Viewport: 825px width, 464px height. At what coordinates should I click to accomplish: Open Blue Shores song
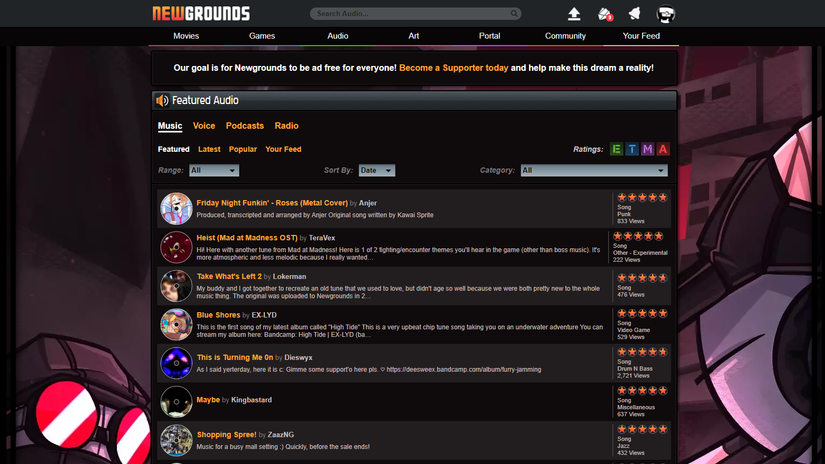tap(218, 315)
